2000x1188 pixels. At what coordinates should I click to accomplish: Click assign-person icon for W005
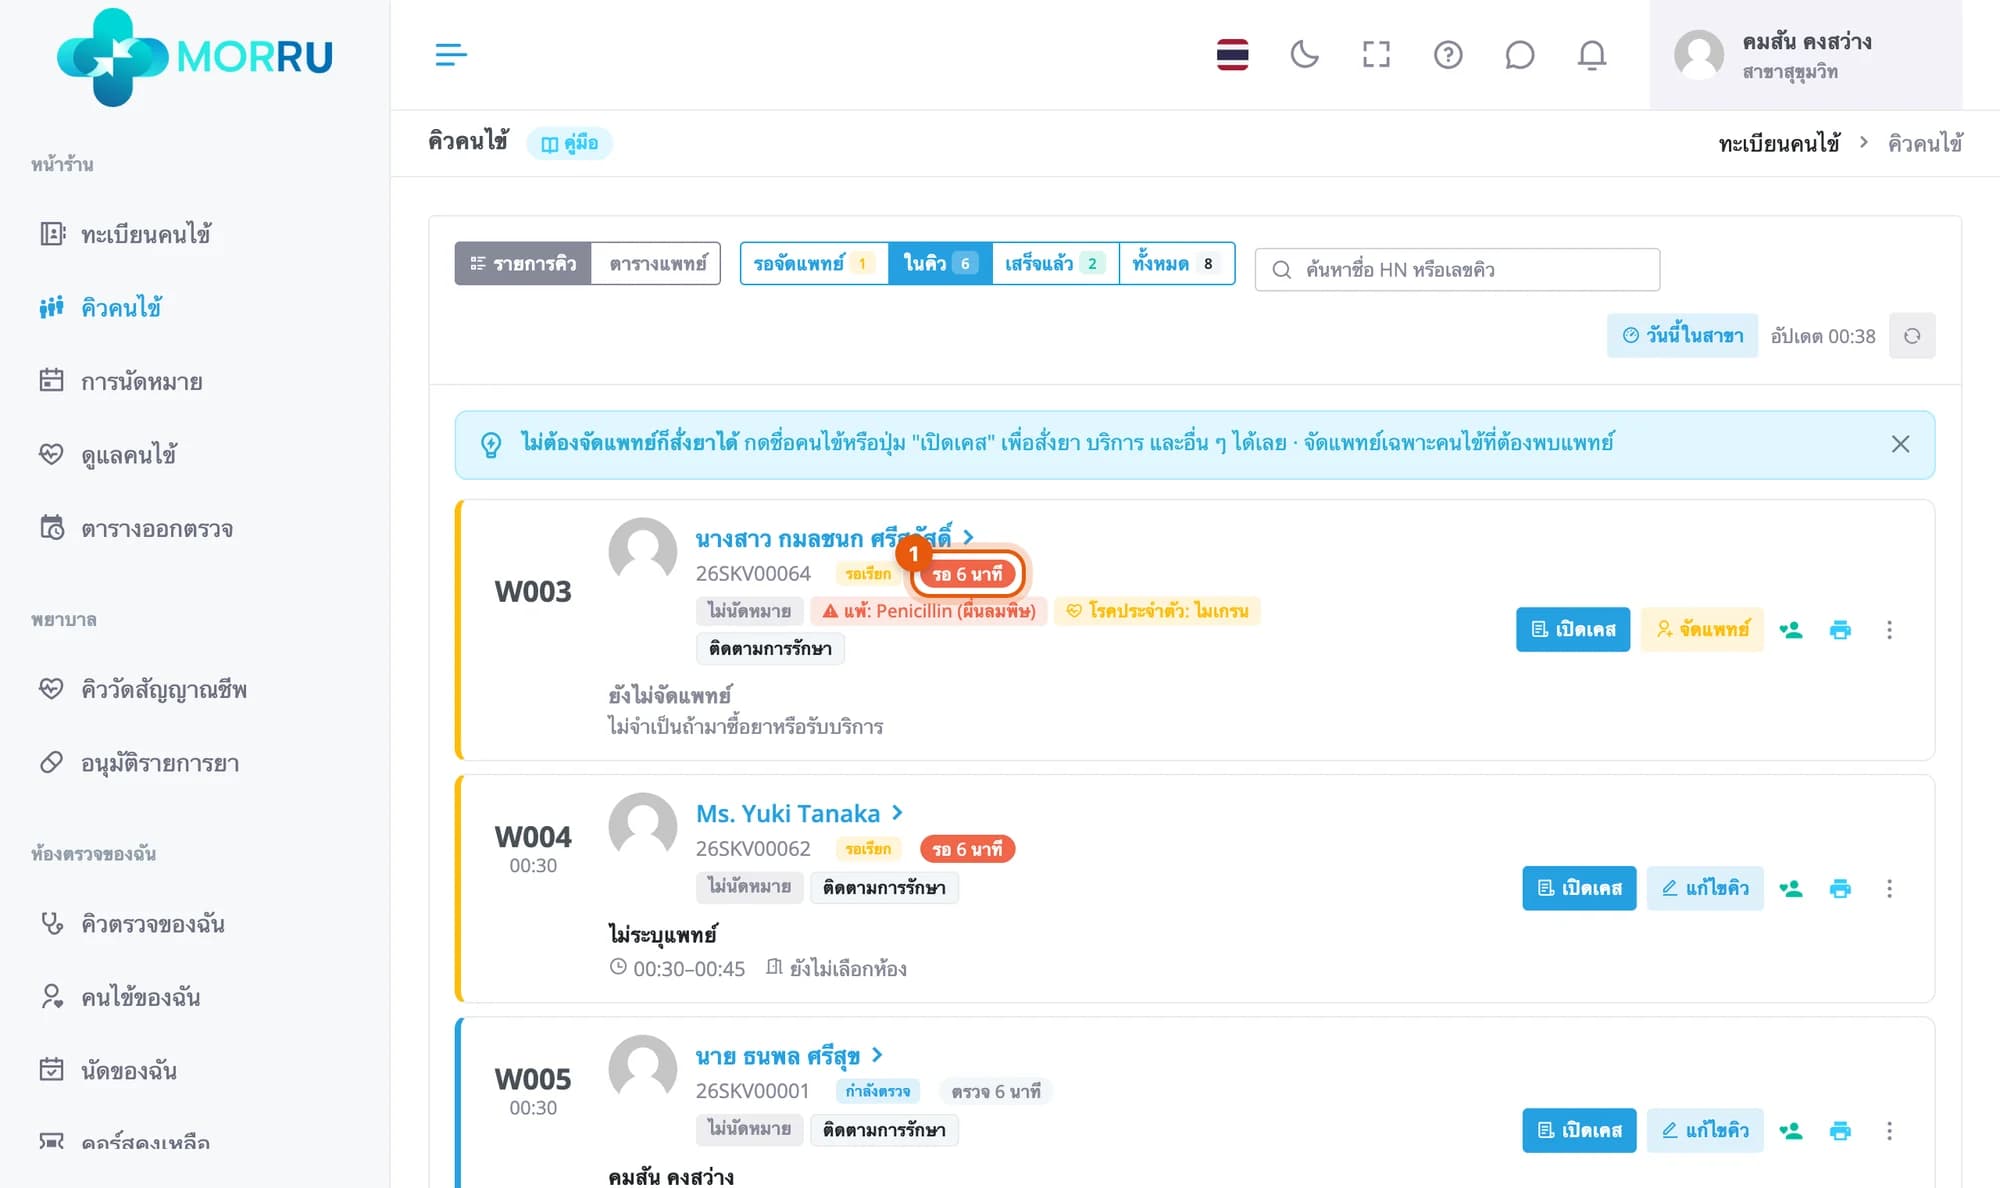pos(1791,1131)
